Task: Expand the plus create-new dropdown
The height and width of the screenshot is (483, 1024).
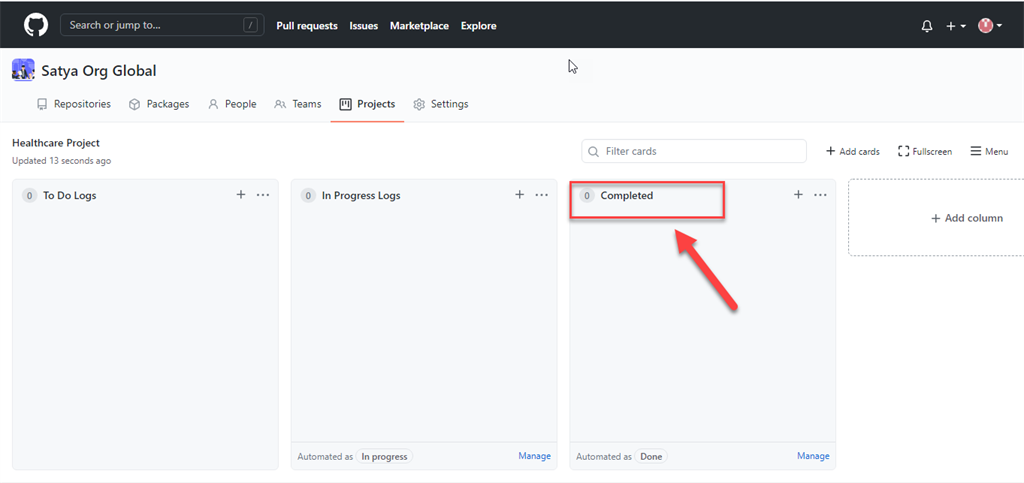Action: pyautogui.click(x=956, y=26)
